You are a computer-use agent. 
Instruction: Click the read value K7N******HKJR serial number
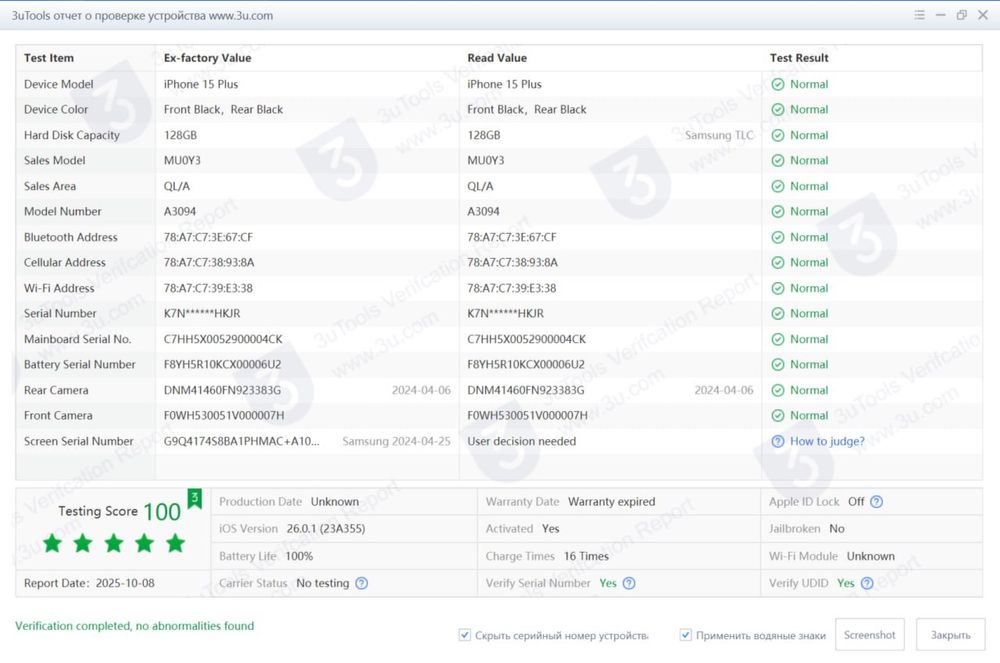(x=505, y=314)
